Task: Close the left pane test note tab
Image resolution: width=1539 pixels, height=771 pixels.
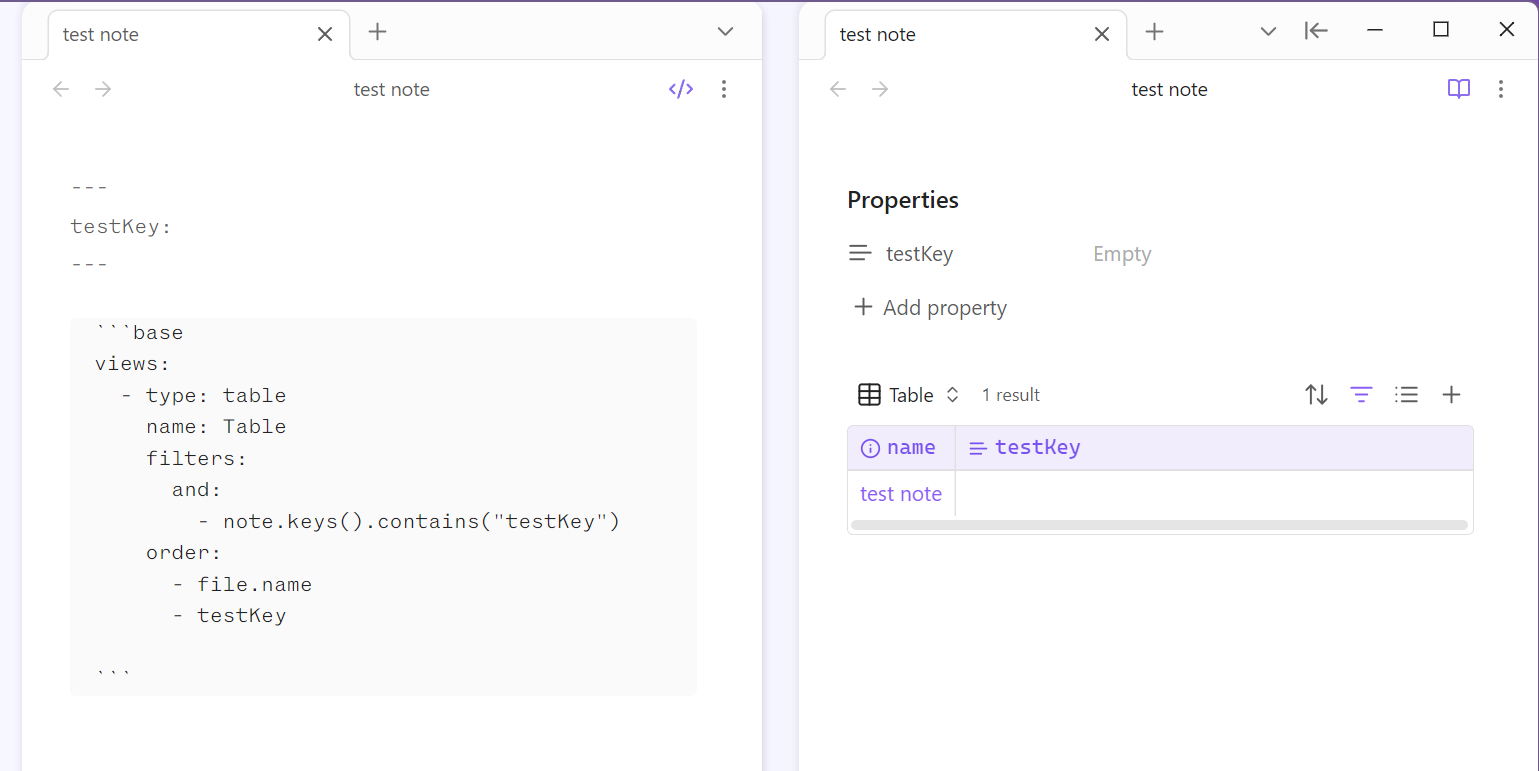Action: [325, 34]
